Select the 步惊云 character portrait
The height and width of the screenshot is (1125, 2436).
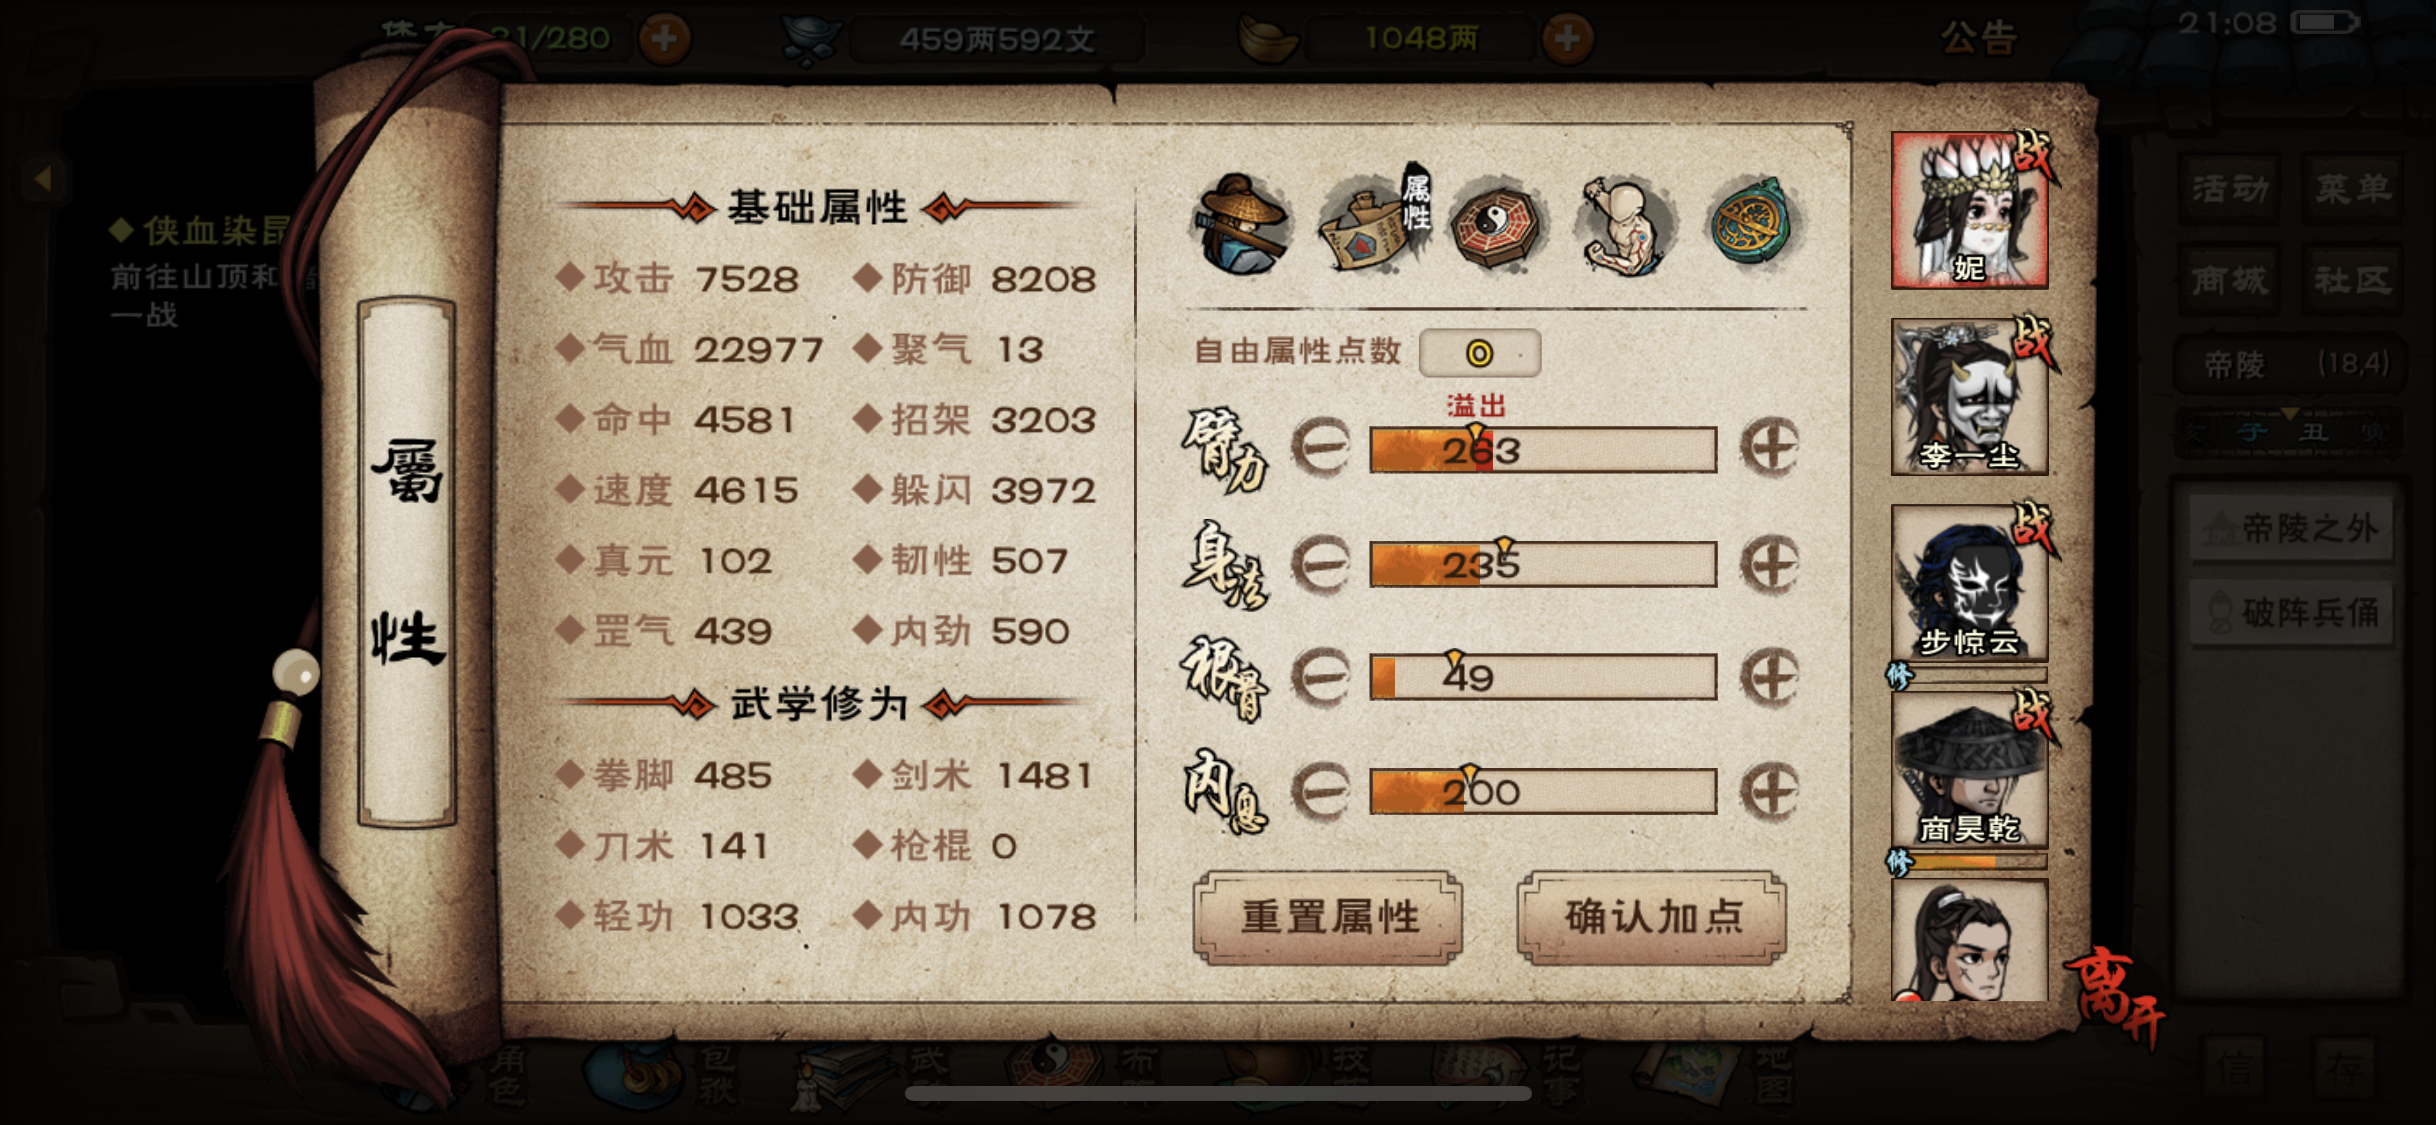(1970, 583)
